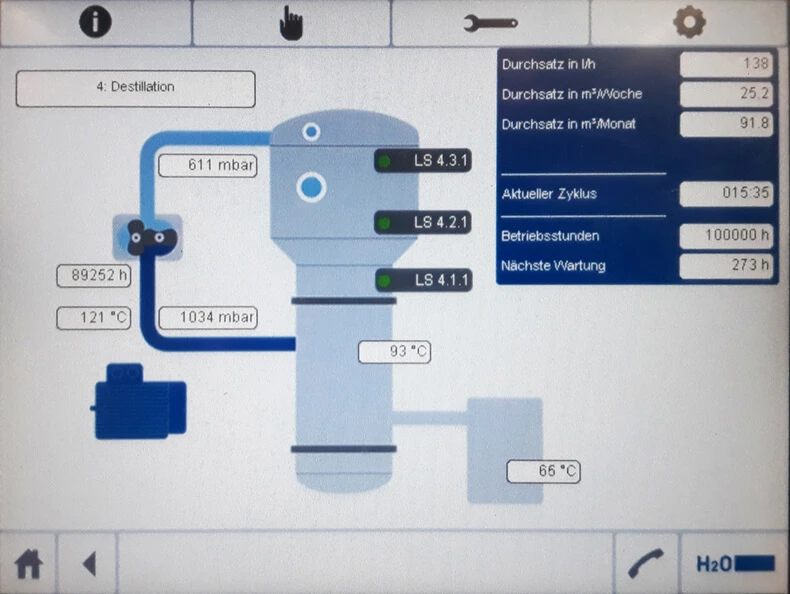
Task: Click the 'Durchsatz in l/h' label
Action: tap(549, 64)
